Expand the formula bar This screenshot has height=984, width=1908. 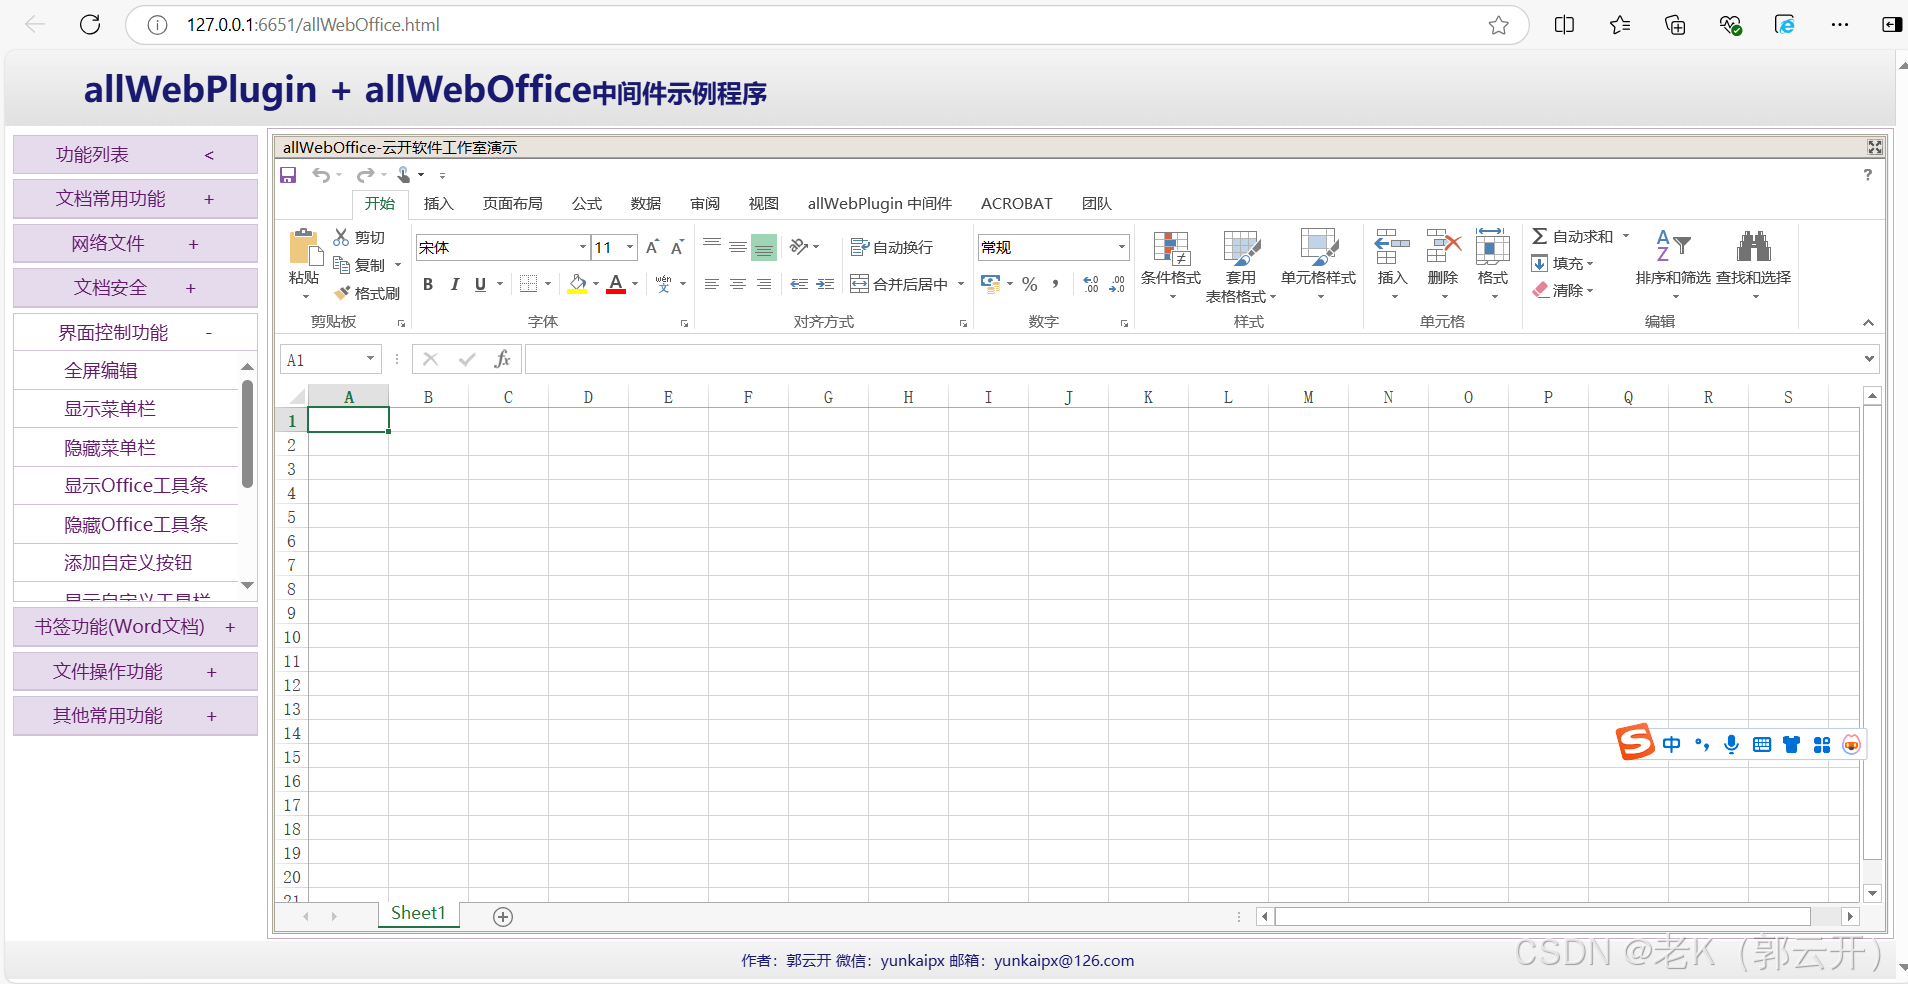(1869, 359)
